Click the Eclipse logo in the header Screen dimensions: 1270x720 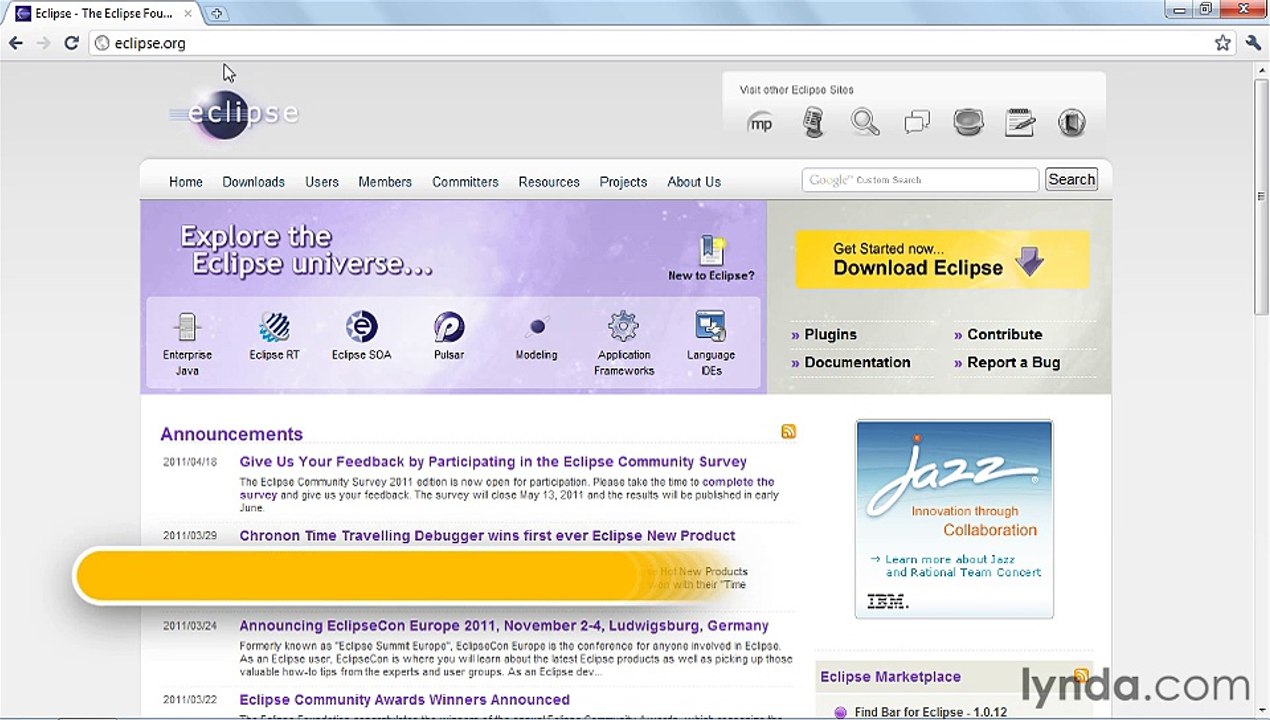pyautogui.click(x=235, y=113)
